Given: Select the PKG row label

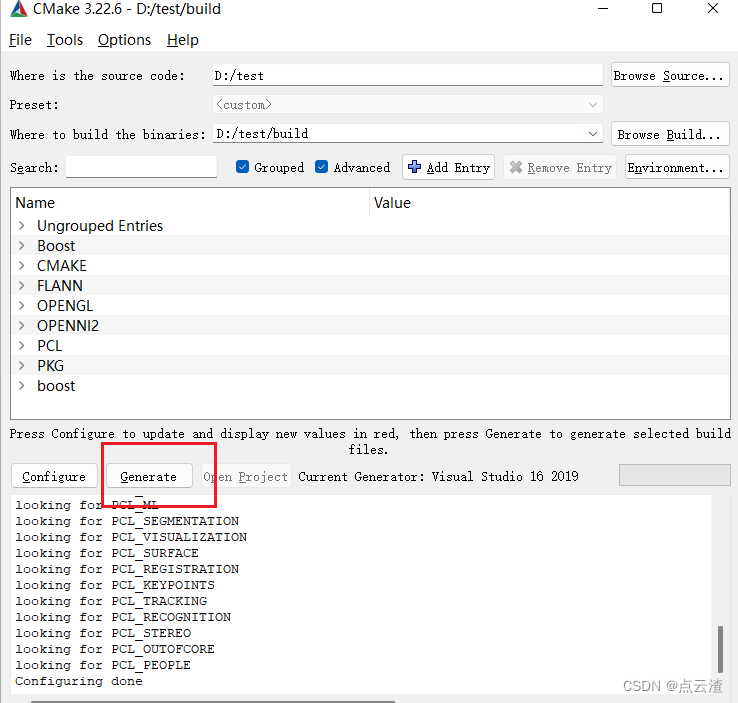Looking at the screenshot, I should [x=50, y=366].
